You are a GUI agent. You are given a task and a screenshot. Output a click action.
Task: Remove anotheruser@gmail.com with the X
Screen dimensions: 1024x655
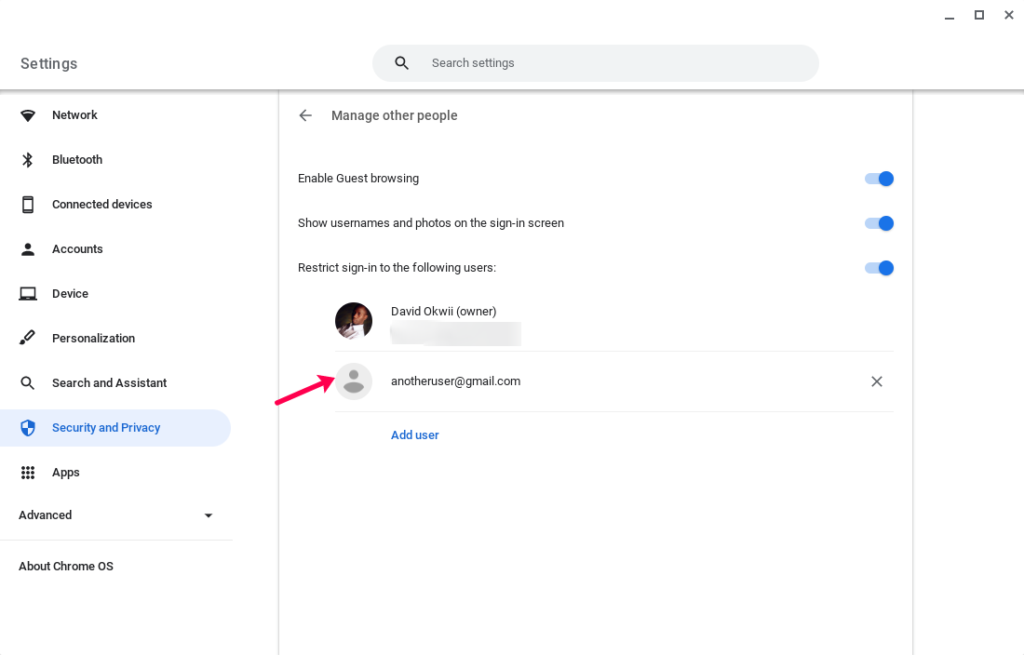coord(876,381)
